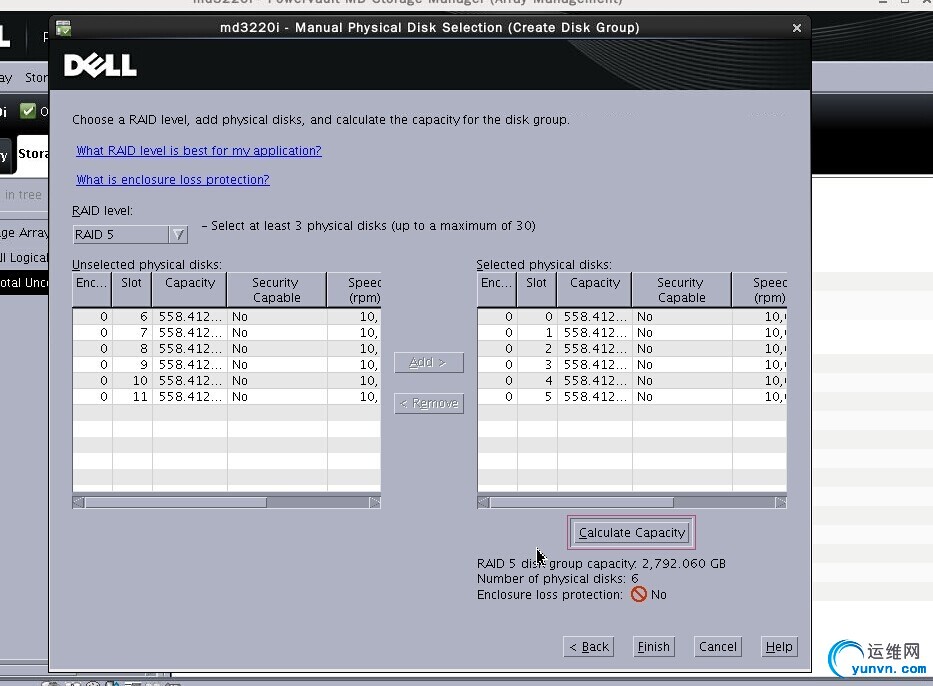
Task: Select unselected disk in slot 9
Action: pos(226,365)
